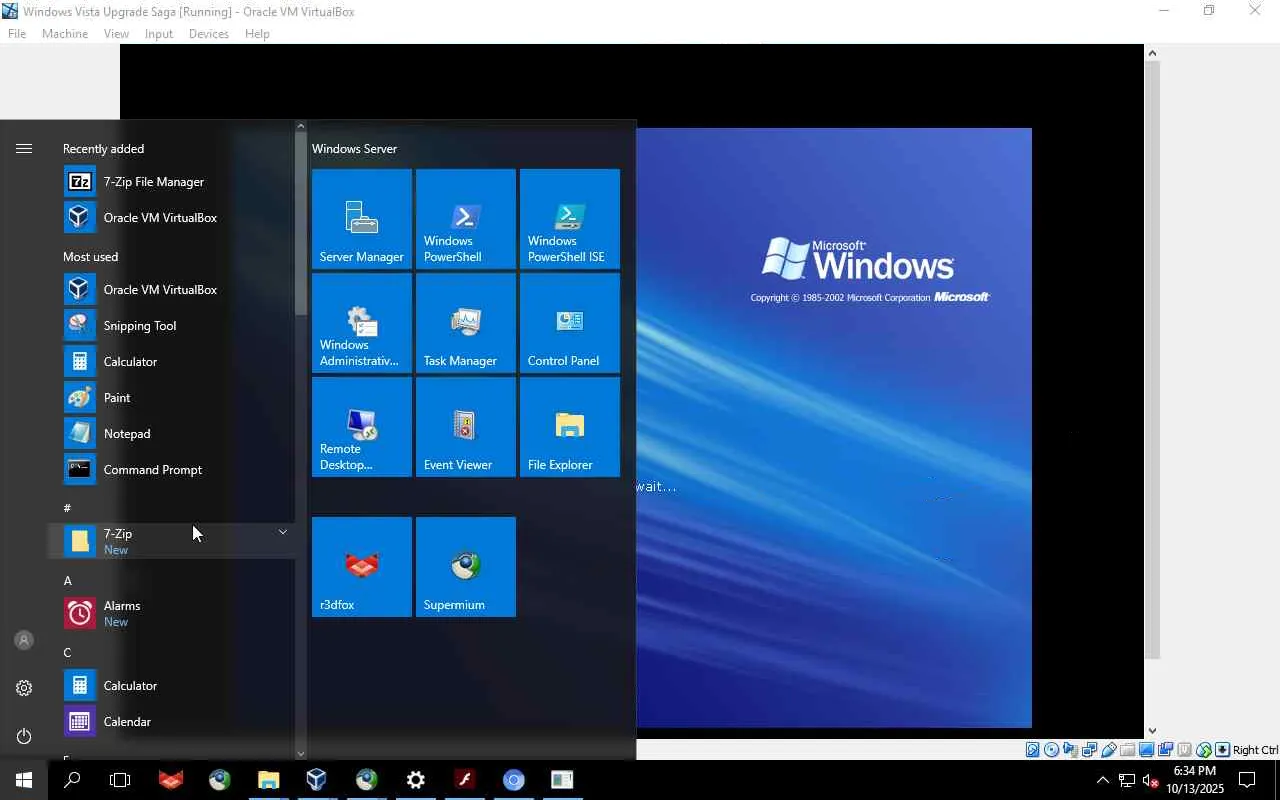Switch to VirtualBox on the taskbar
This screenshot has width=1280, height=800.
coord(317,780)
